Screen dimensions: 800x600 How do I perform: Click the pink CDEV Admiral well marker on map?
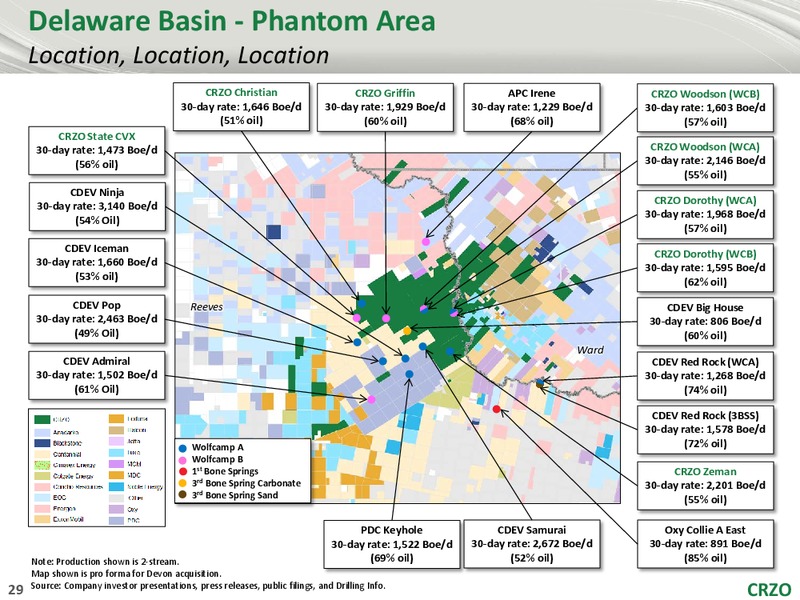pyautogui.click(x=371, y=399)
